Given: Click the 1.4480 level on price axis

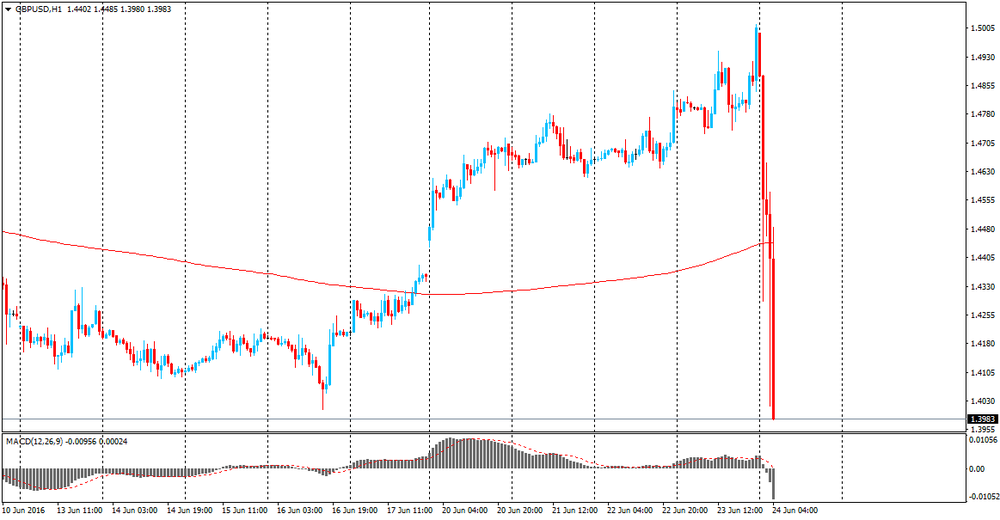Looking at the screenshot, I should 981,228.
